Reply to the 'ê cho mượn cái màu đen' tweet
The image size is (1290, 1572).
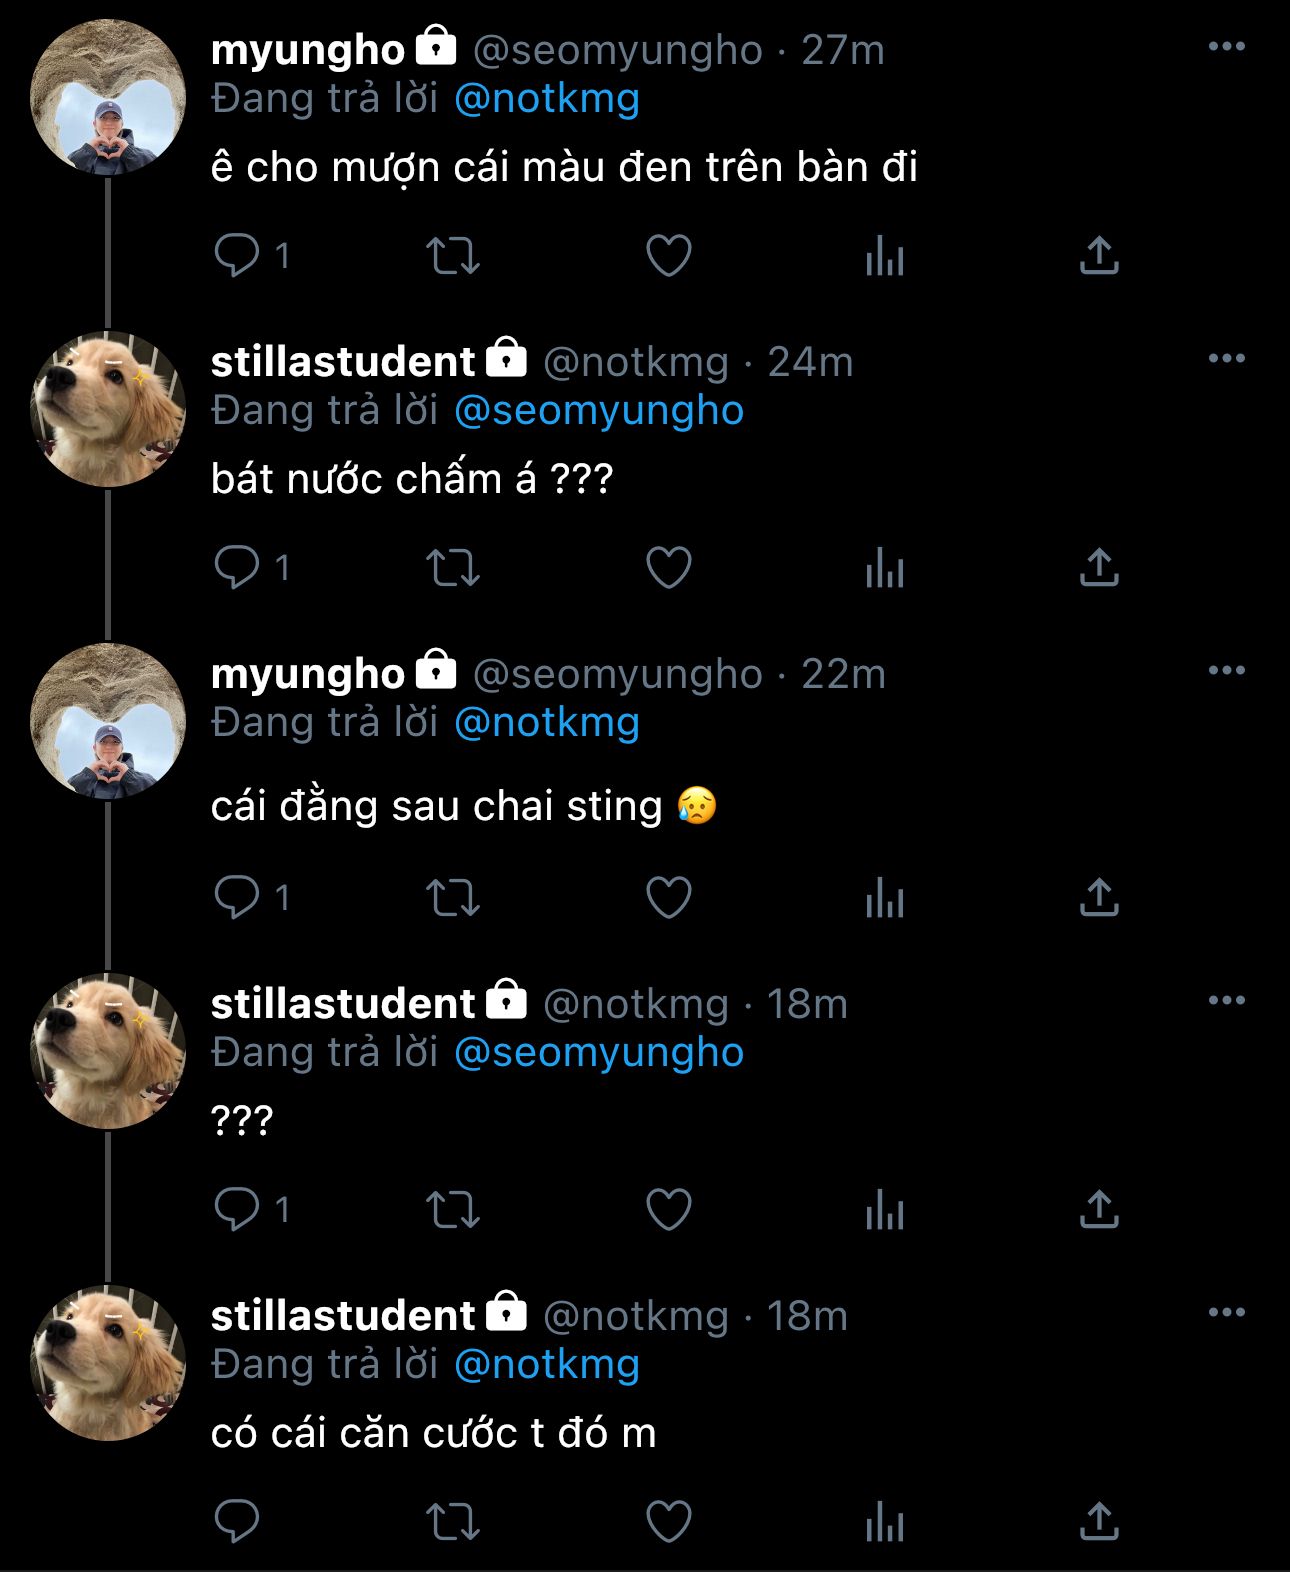tap(237, 256)
